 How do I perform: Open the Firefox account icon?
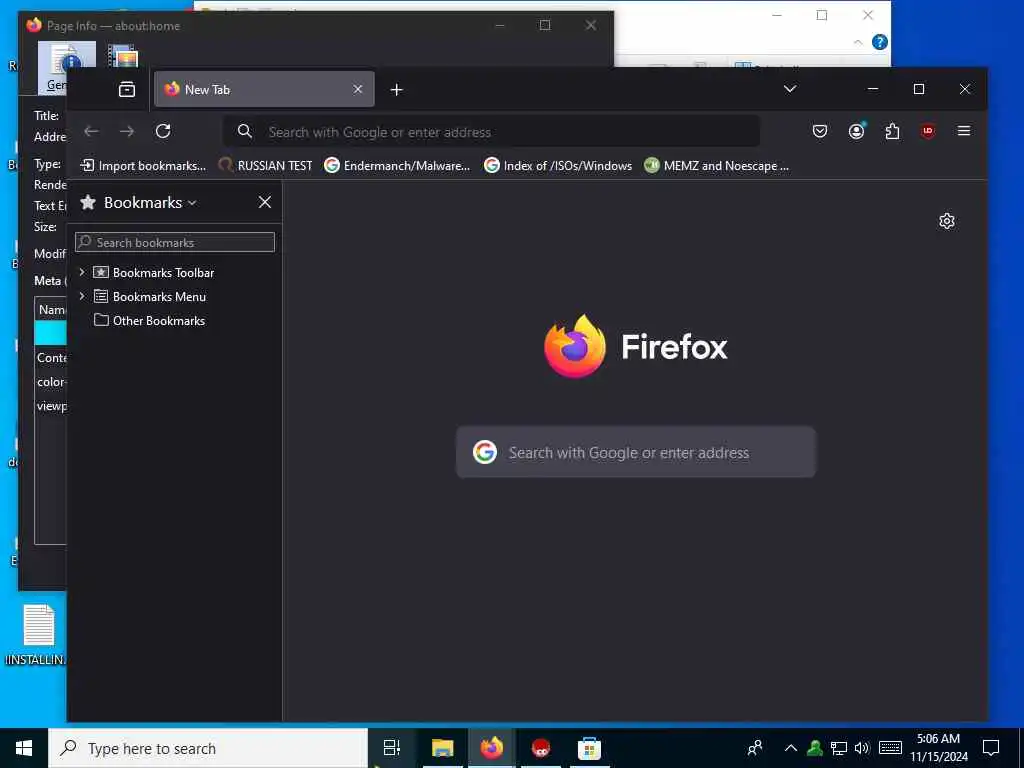click(856, 131)
